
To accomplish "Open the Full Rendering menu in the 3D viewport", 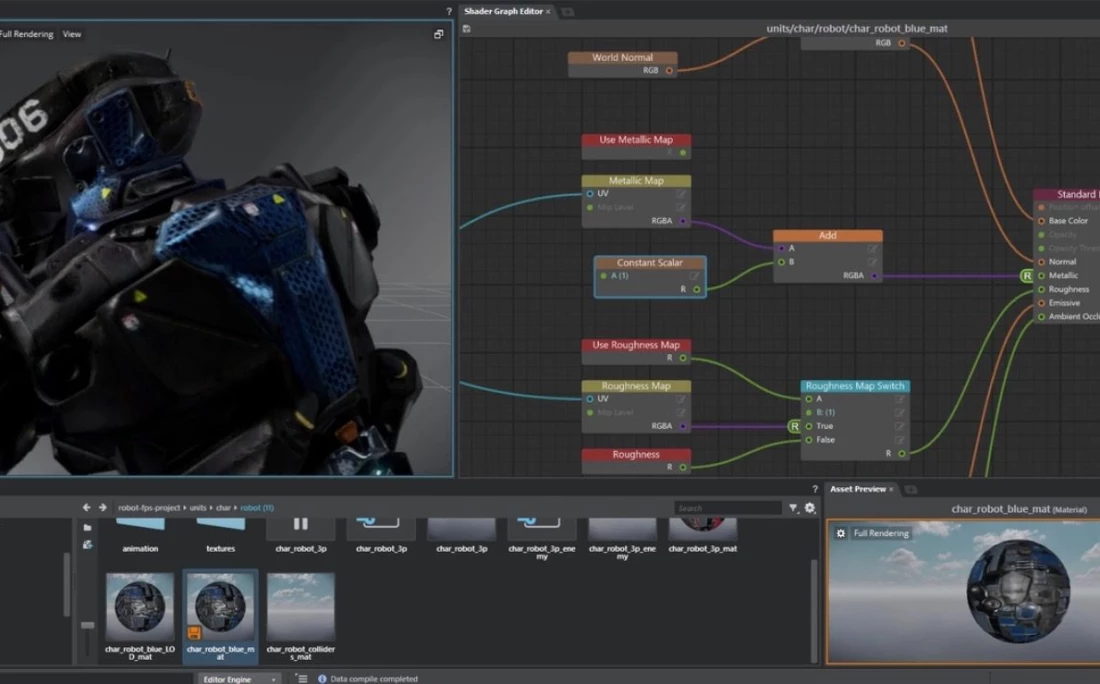I will click(x=26, y=34).
